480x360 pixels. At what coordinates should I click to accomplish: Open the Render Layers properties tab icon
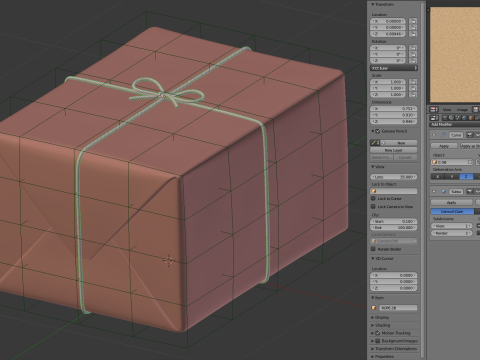451,118
